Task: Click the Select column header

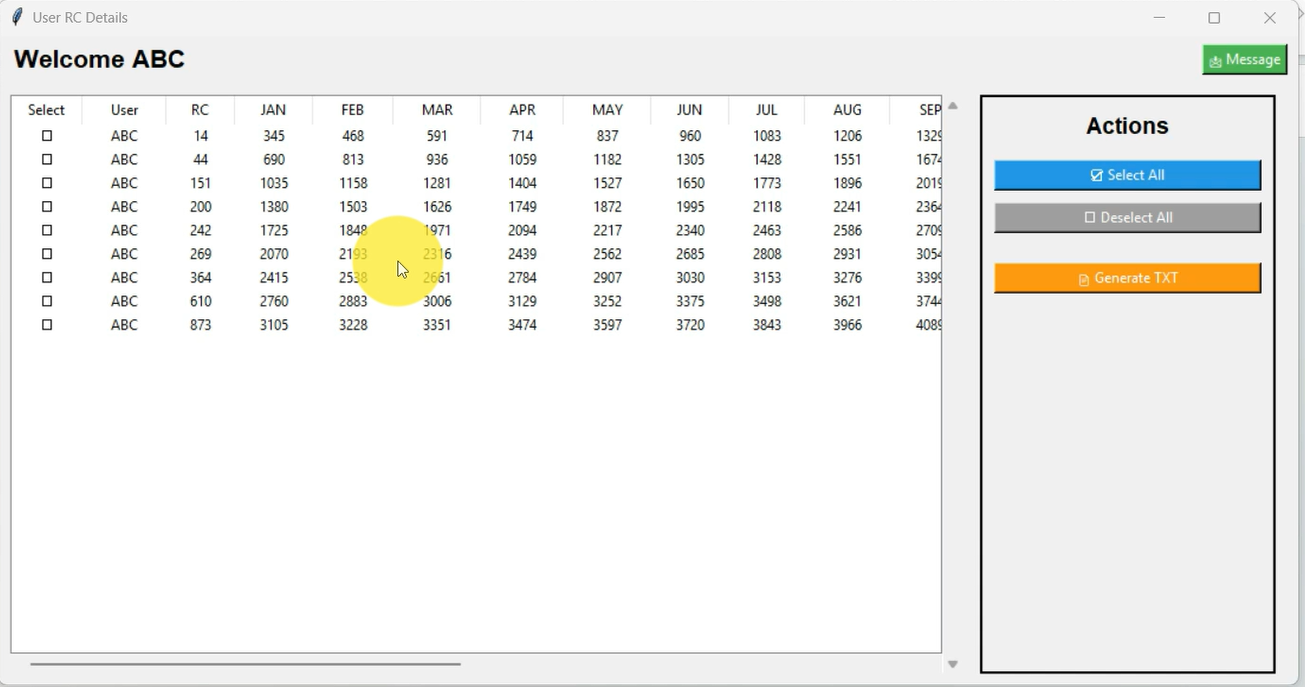Action: [46, 110]
